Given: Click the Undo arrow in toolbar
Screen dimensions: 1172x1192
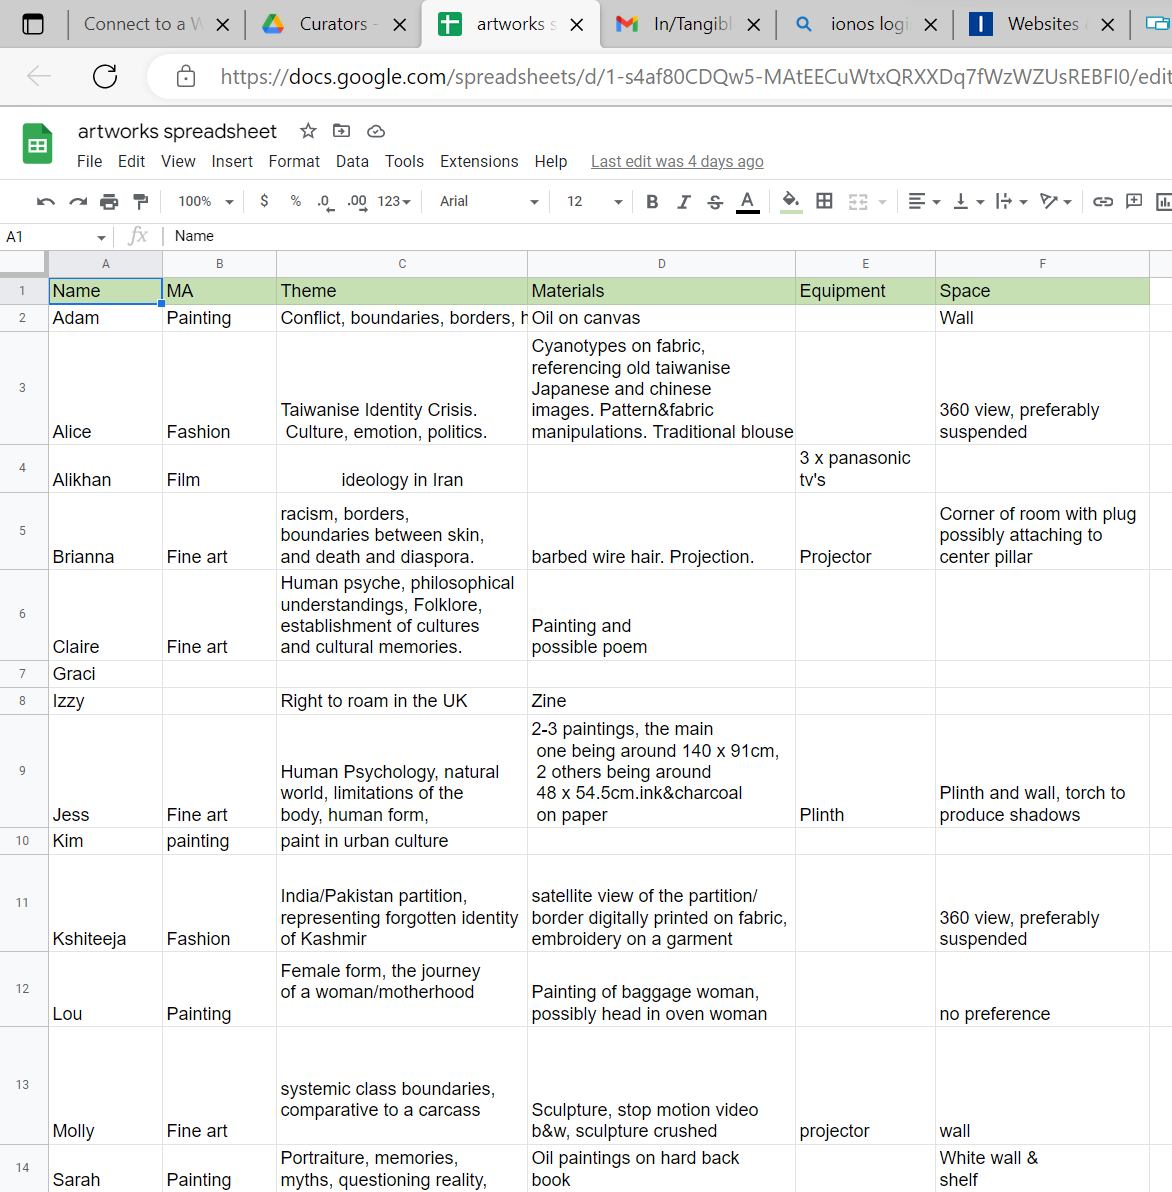Looking at the screenshot, I should tap(46, 201).
